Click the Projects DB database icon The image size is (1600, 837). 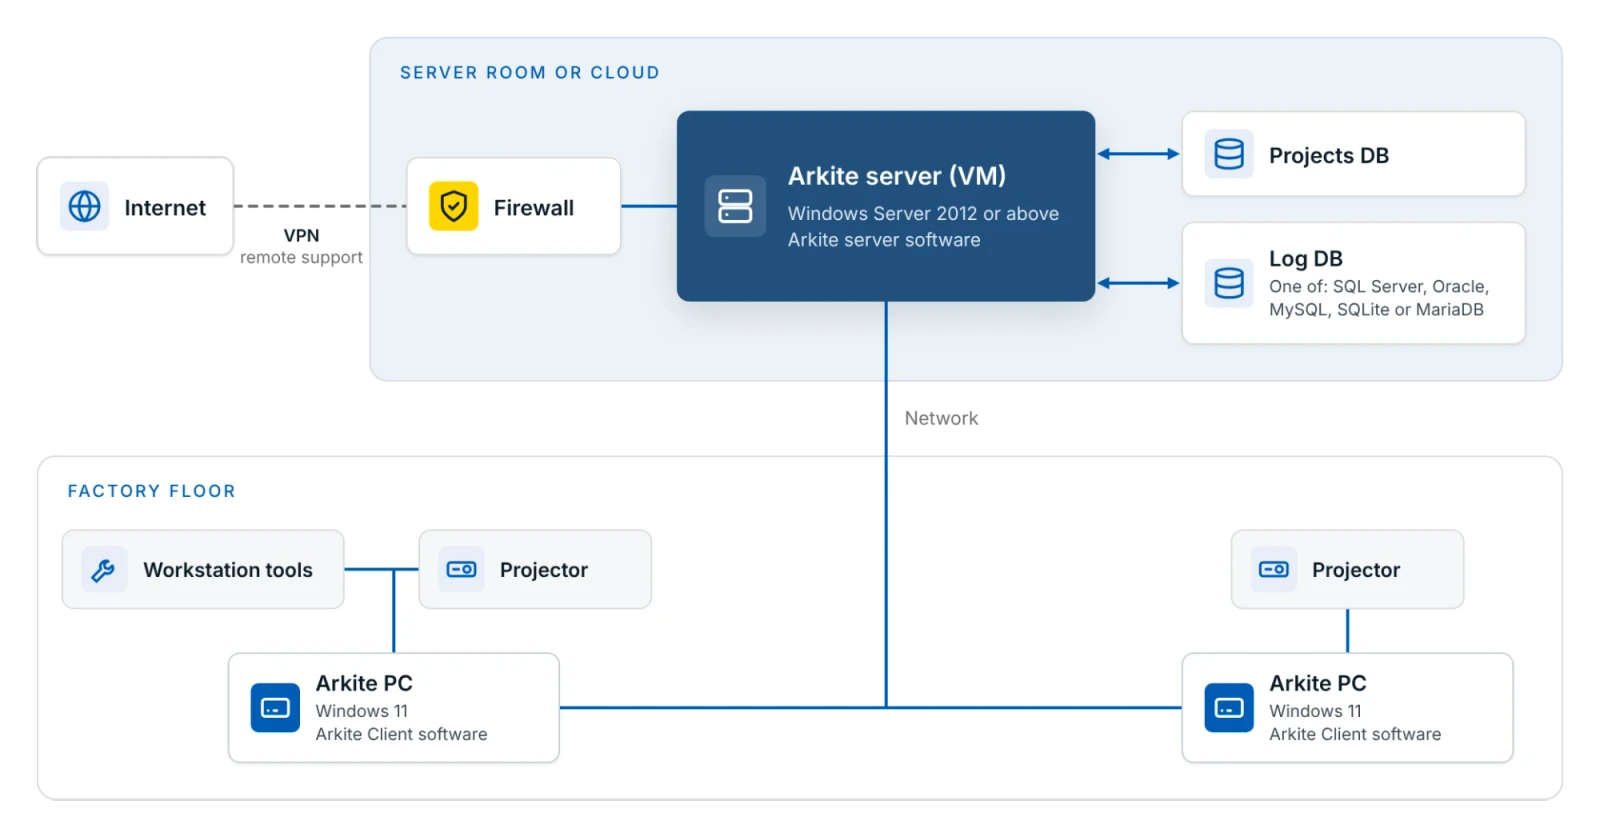pos(1229,154)
